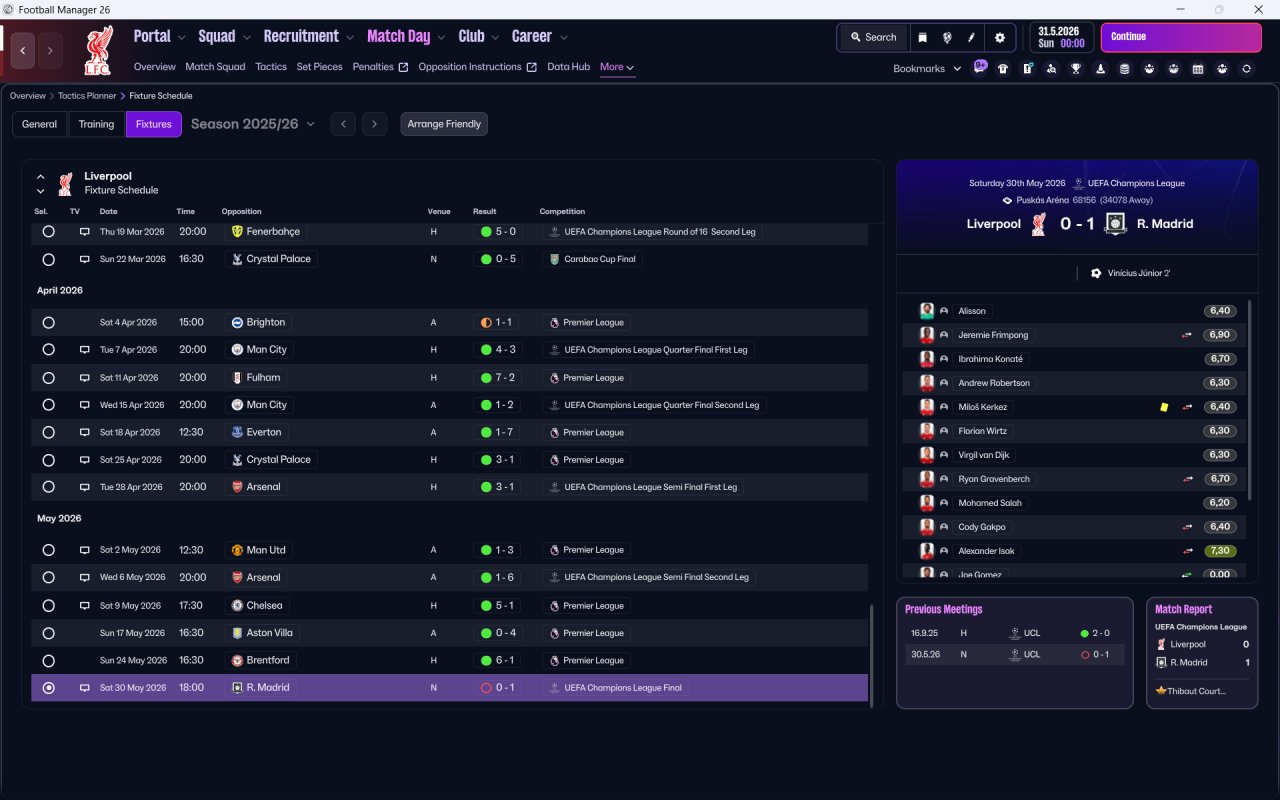Select the Brighton fixture radio button
This screenshot has height=800, width=1280.
tap(48, 322)
